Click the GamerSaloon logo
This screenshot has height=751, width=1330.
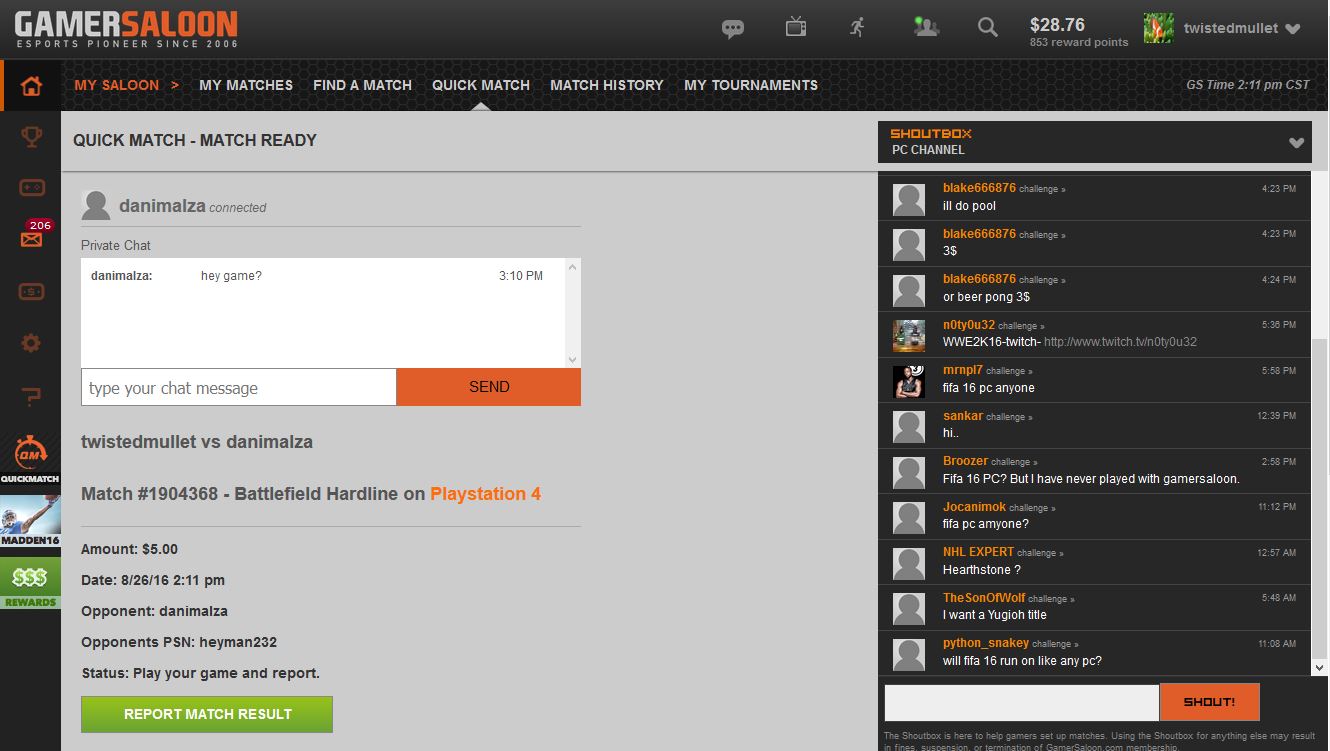[126, 29]
